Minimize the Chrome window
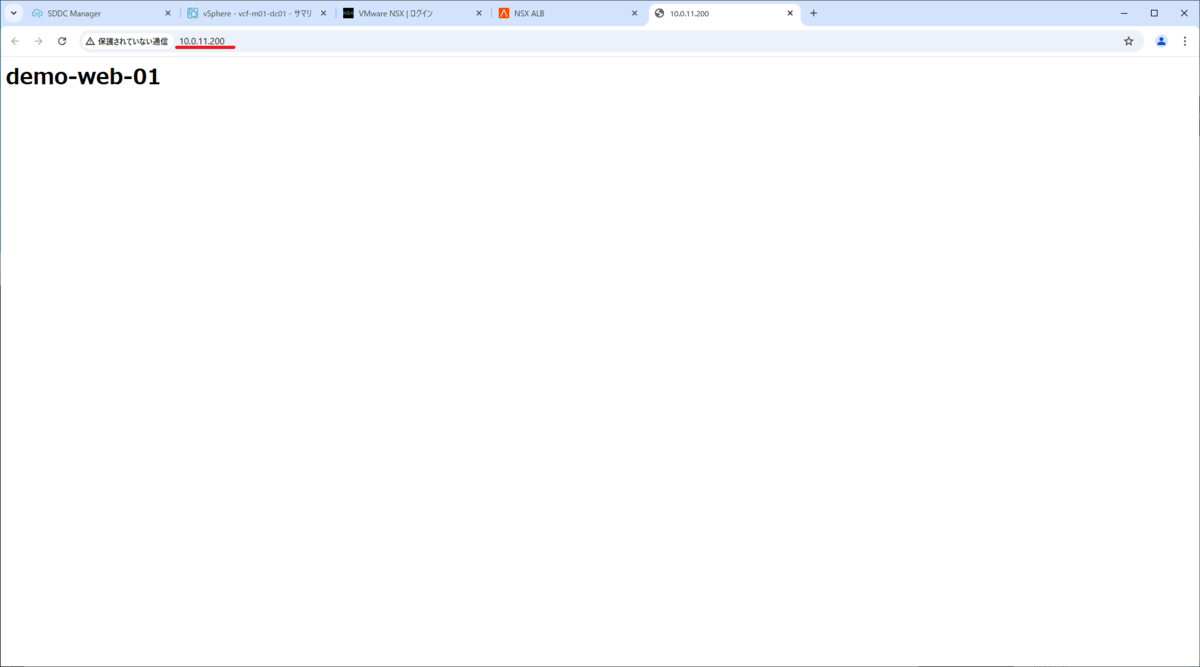Viewport: 1200px width, 667px height. [x=1126, y=13]
